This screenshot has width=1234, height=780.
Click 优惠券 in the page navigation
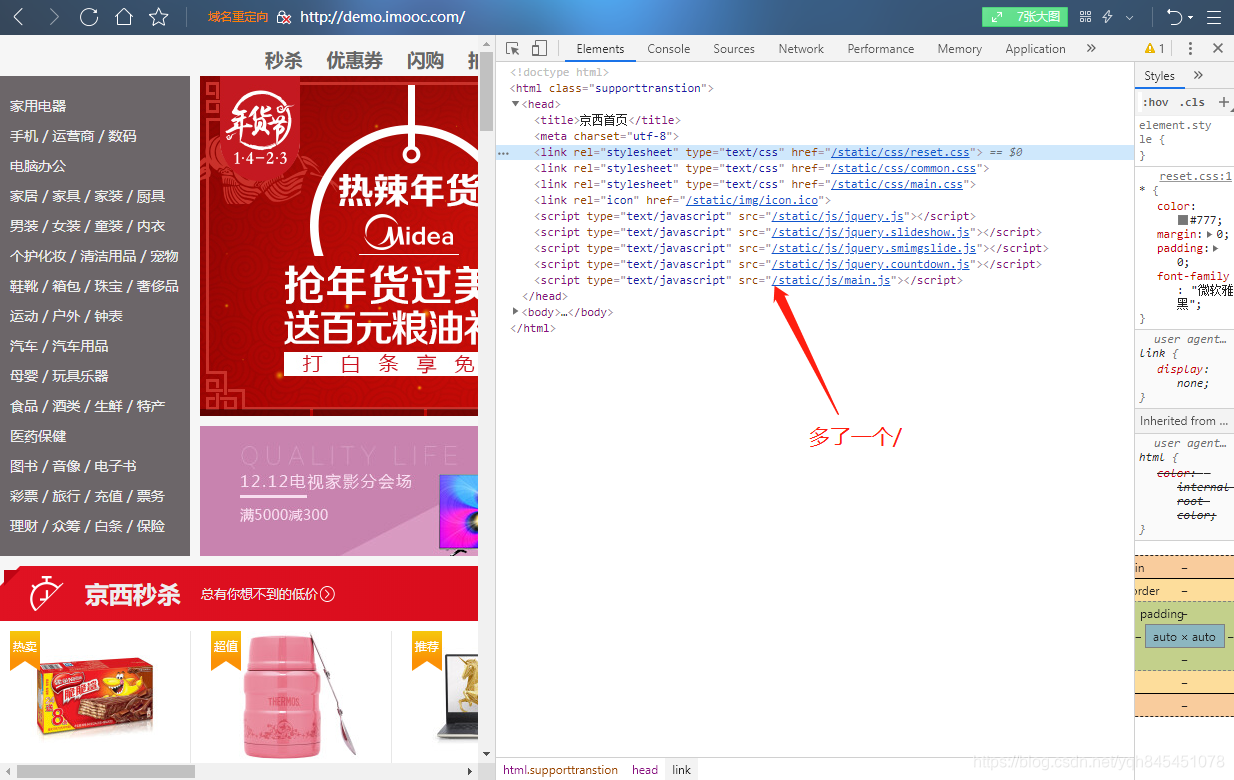tap(354, 60)
